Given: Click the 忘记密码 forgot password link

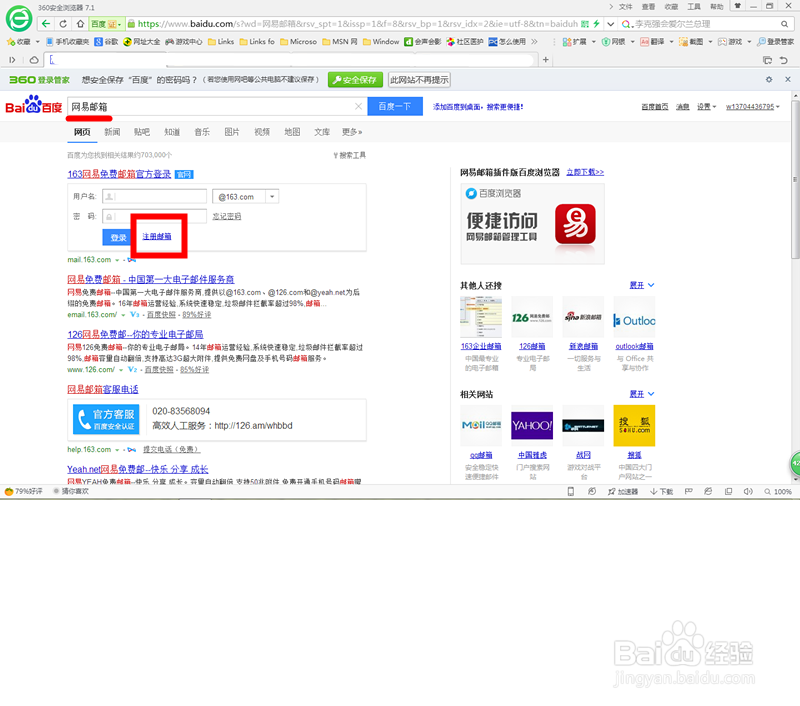Looking at the screenshot, I should (x=227, y=216).
